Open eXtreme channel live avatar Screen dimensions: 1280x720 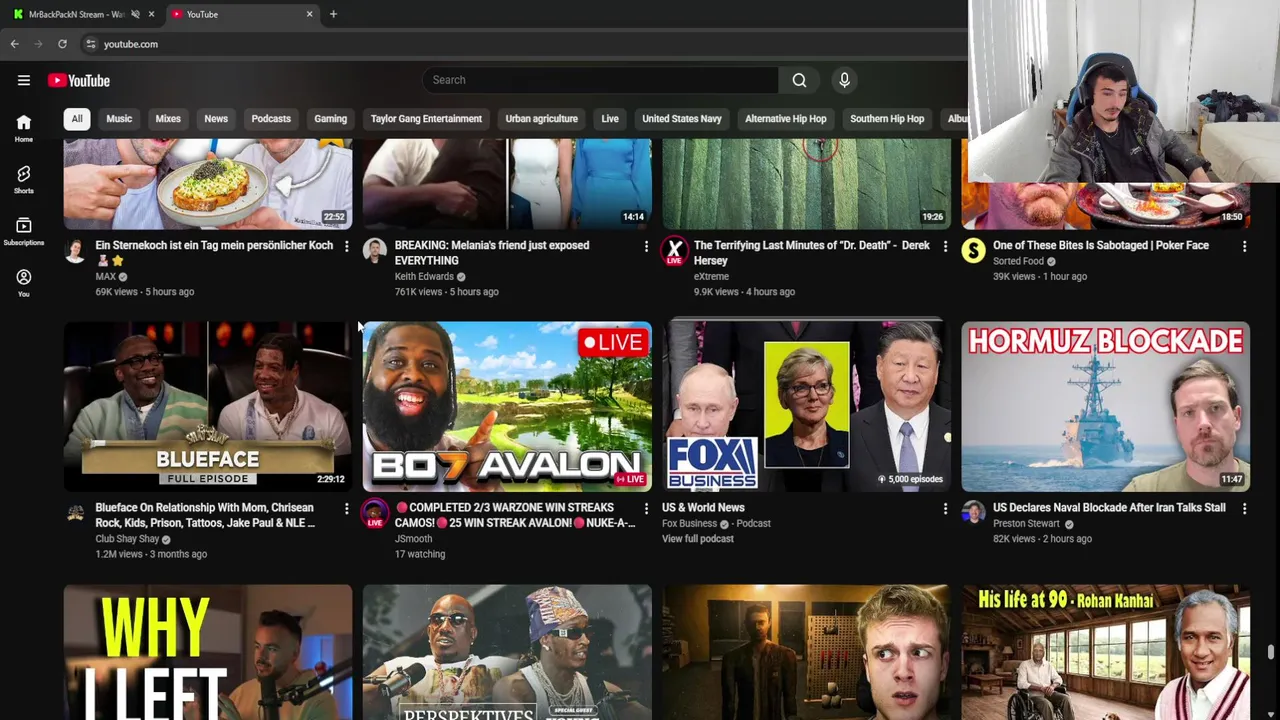tap(674, 250)
